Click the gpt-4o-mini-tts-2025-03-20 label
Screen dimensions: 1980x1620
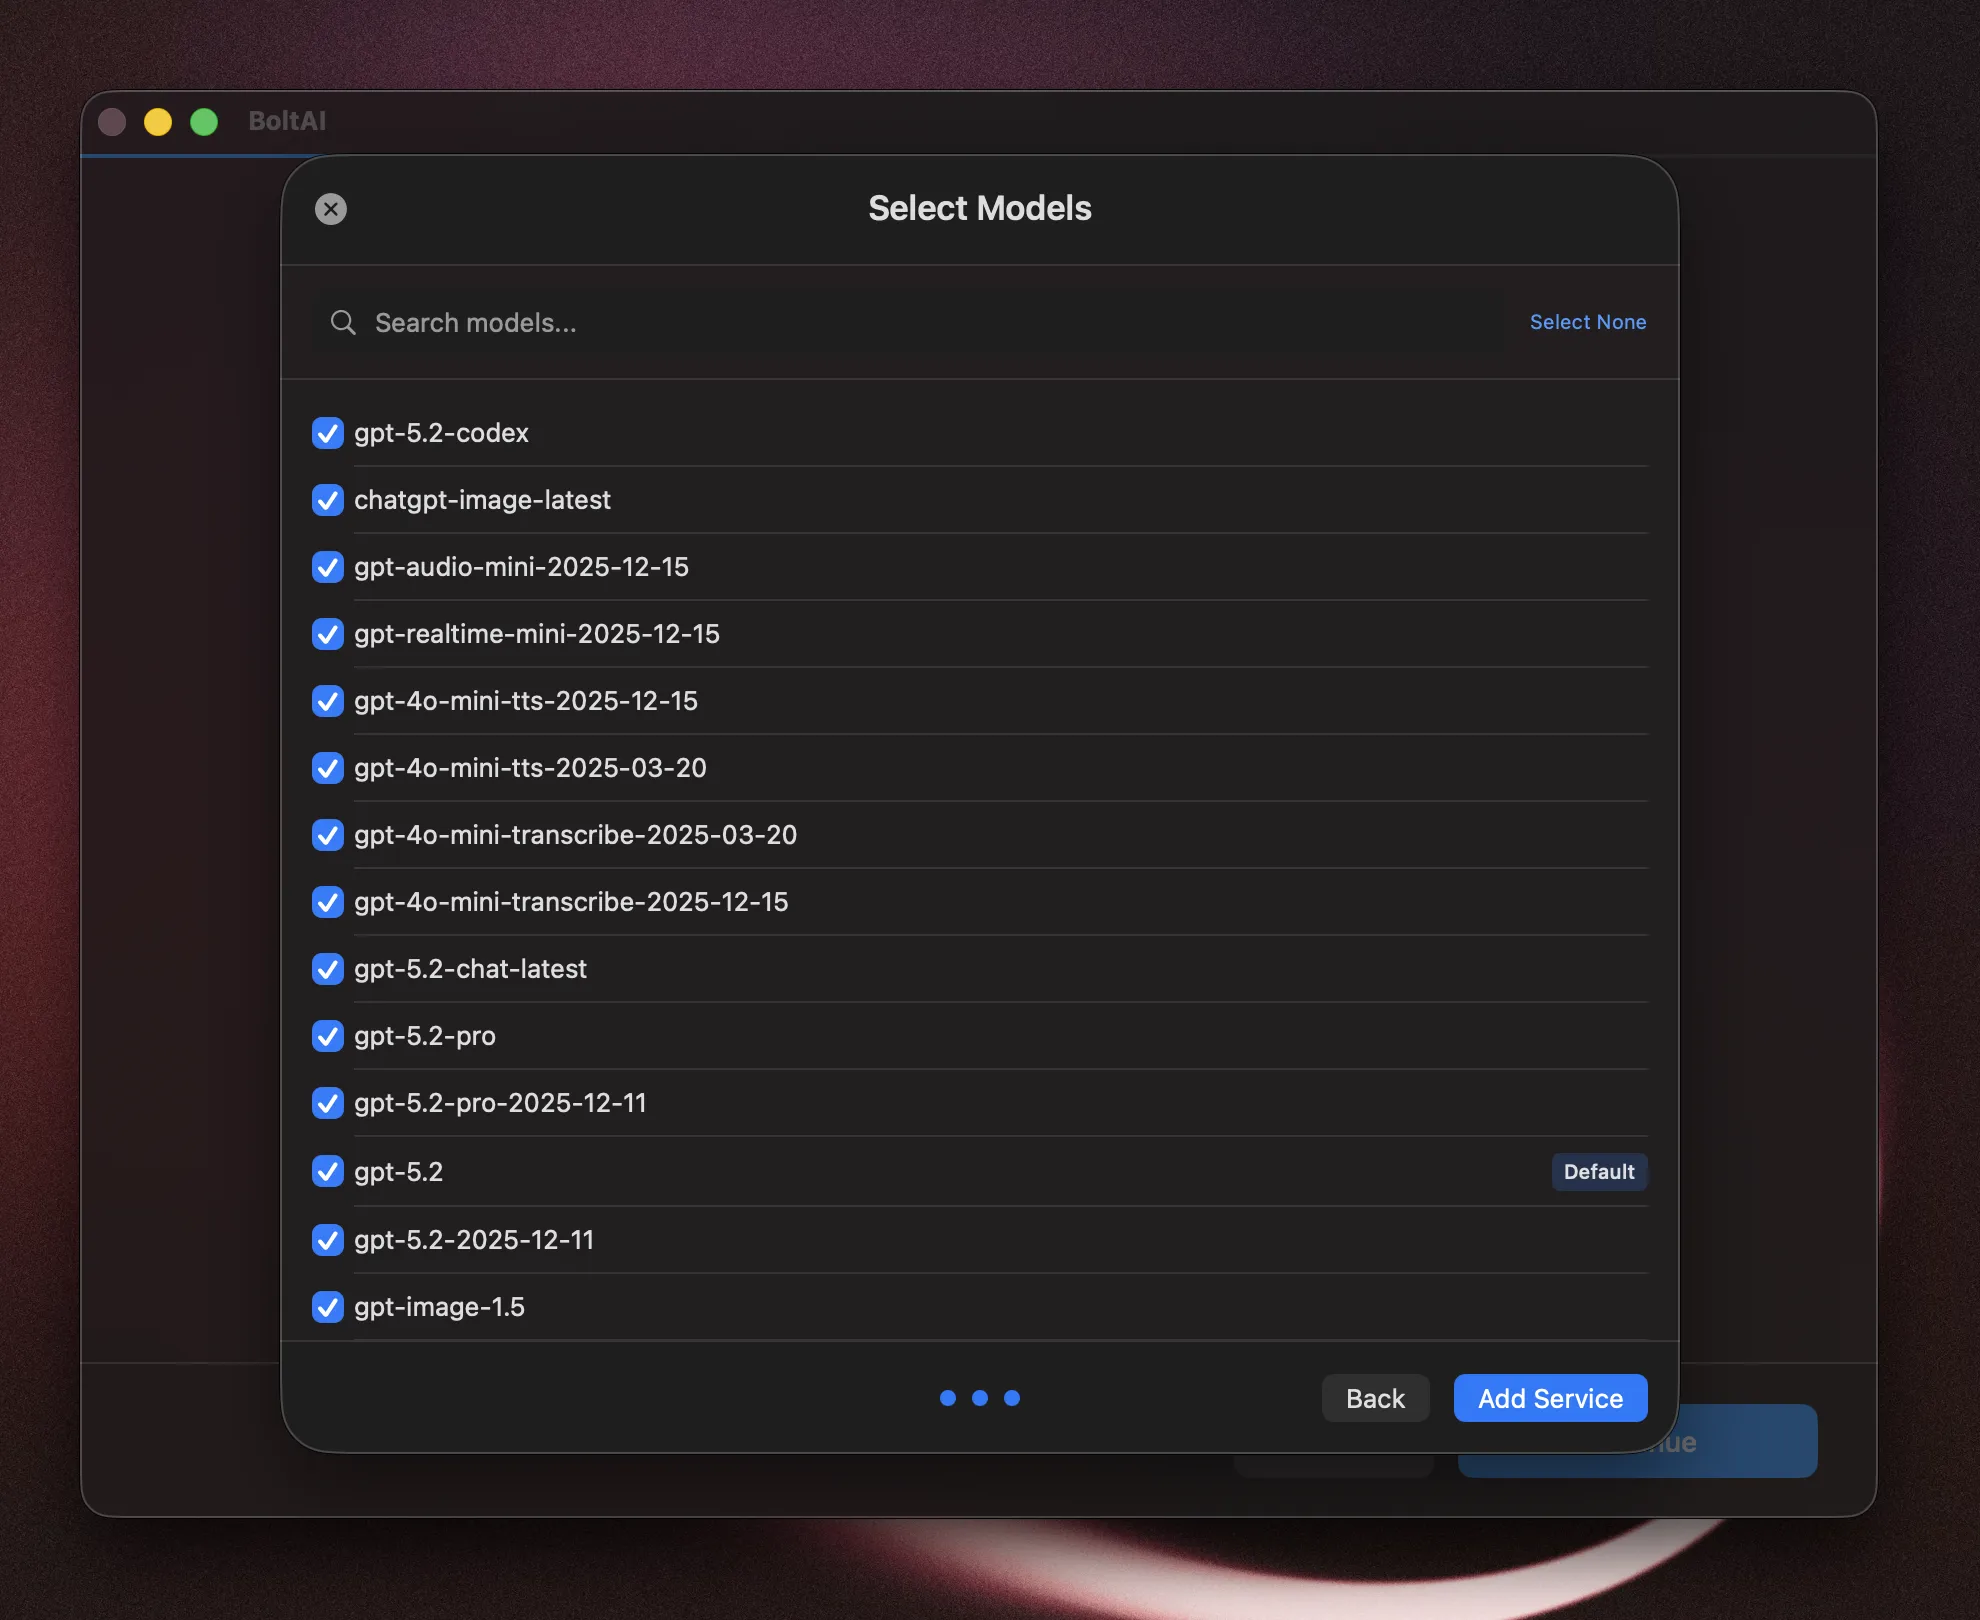coord(530,768)
